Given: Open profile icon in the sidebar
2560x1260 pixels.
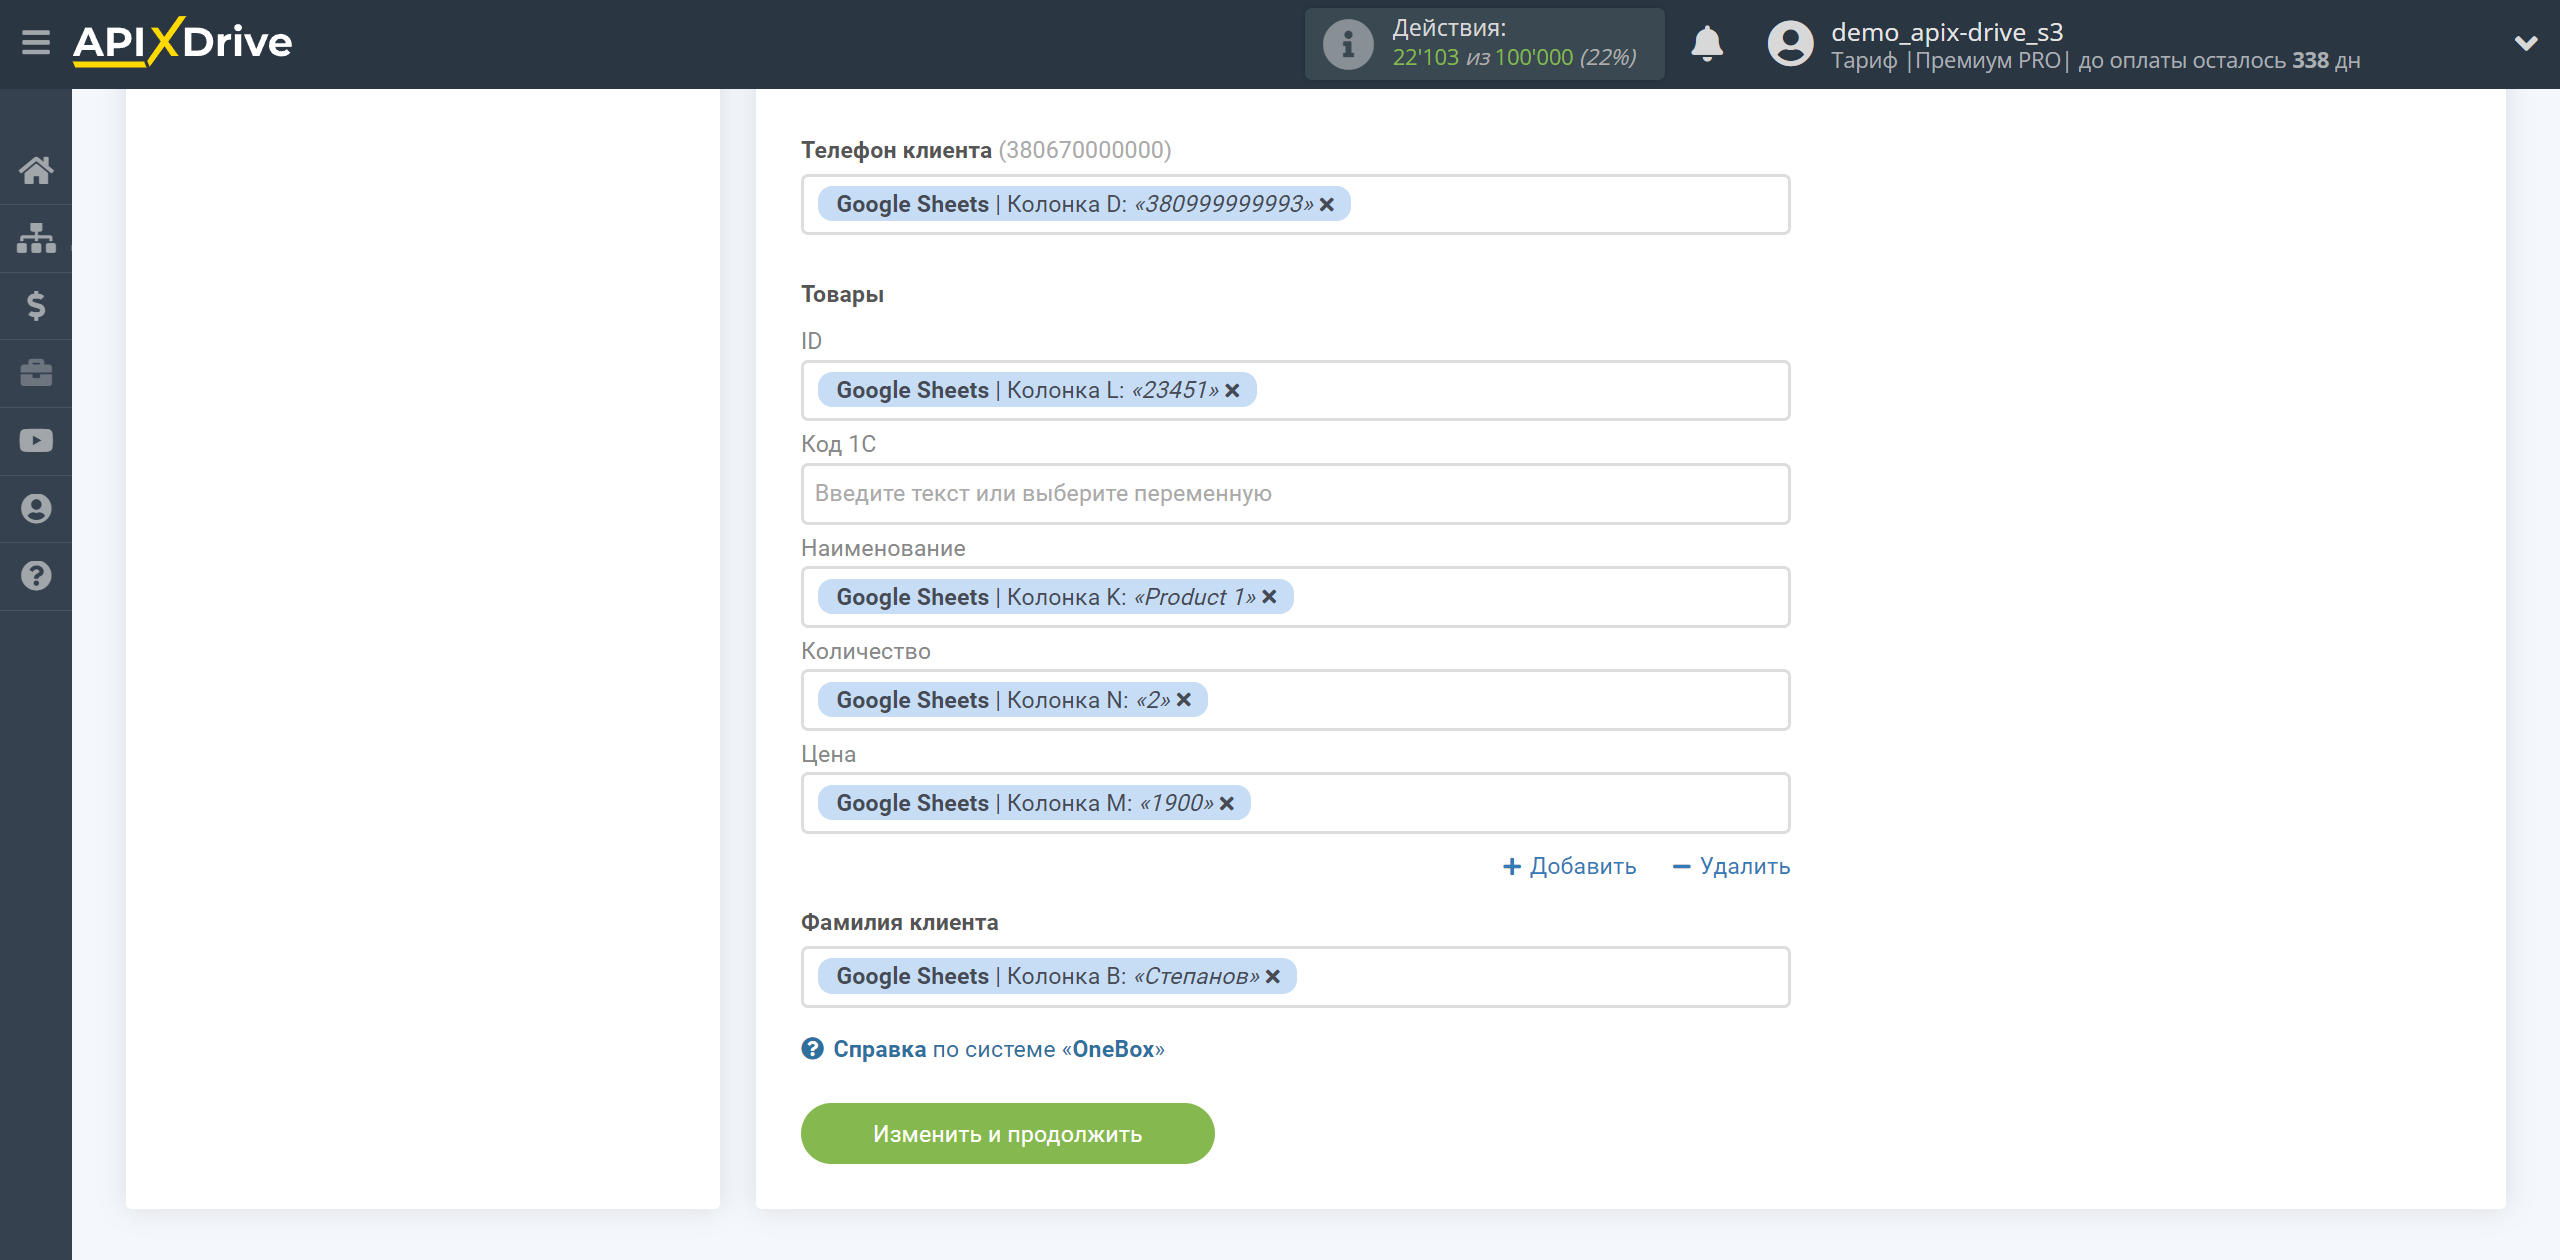Looking at the screenshot, I should 36,508.
